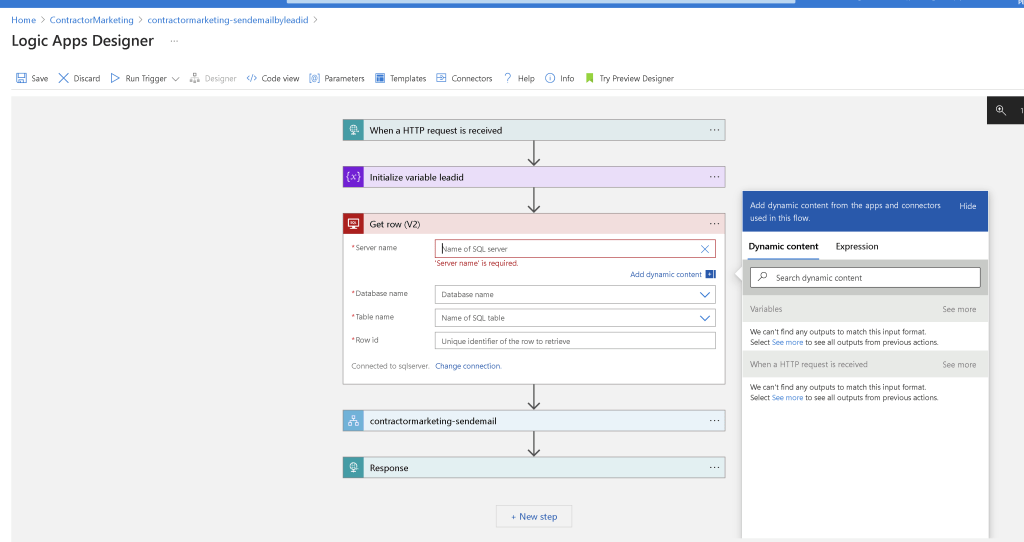Select Dynamic content tab

783,246
